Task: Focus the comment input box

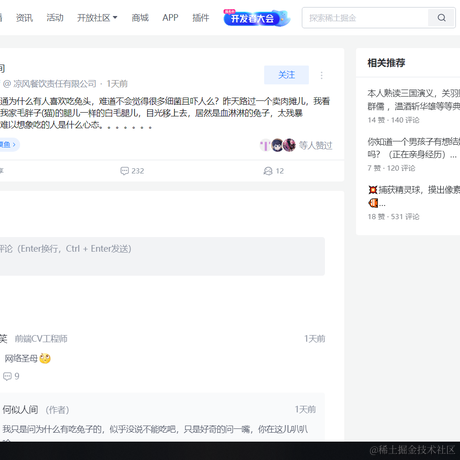Action: 162,256
